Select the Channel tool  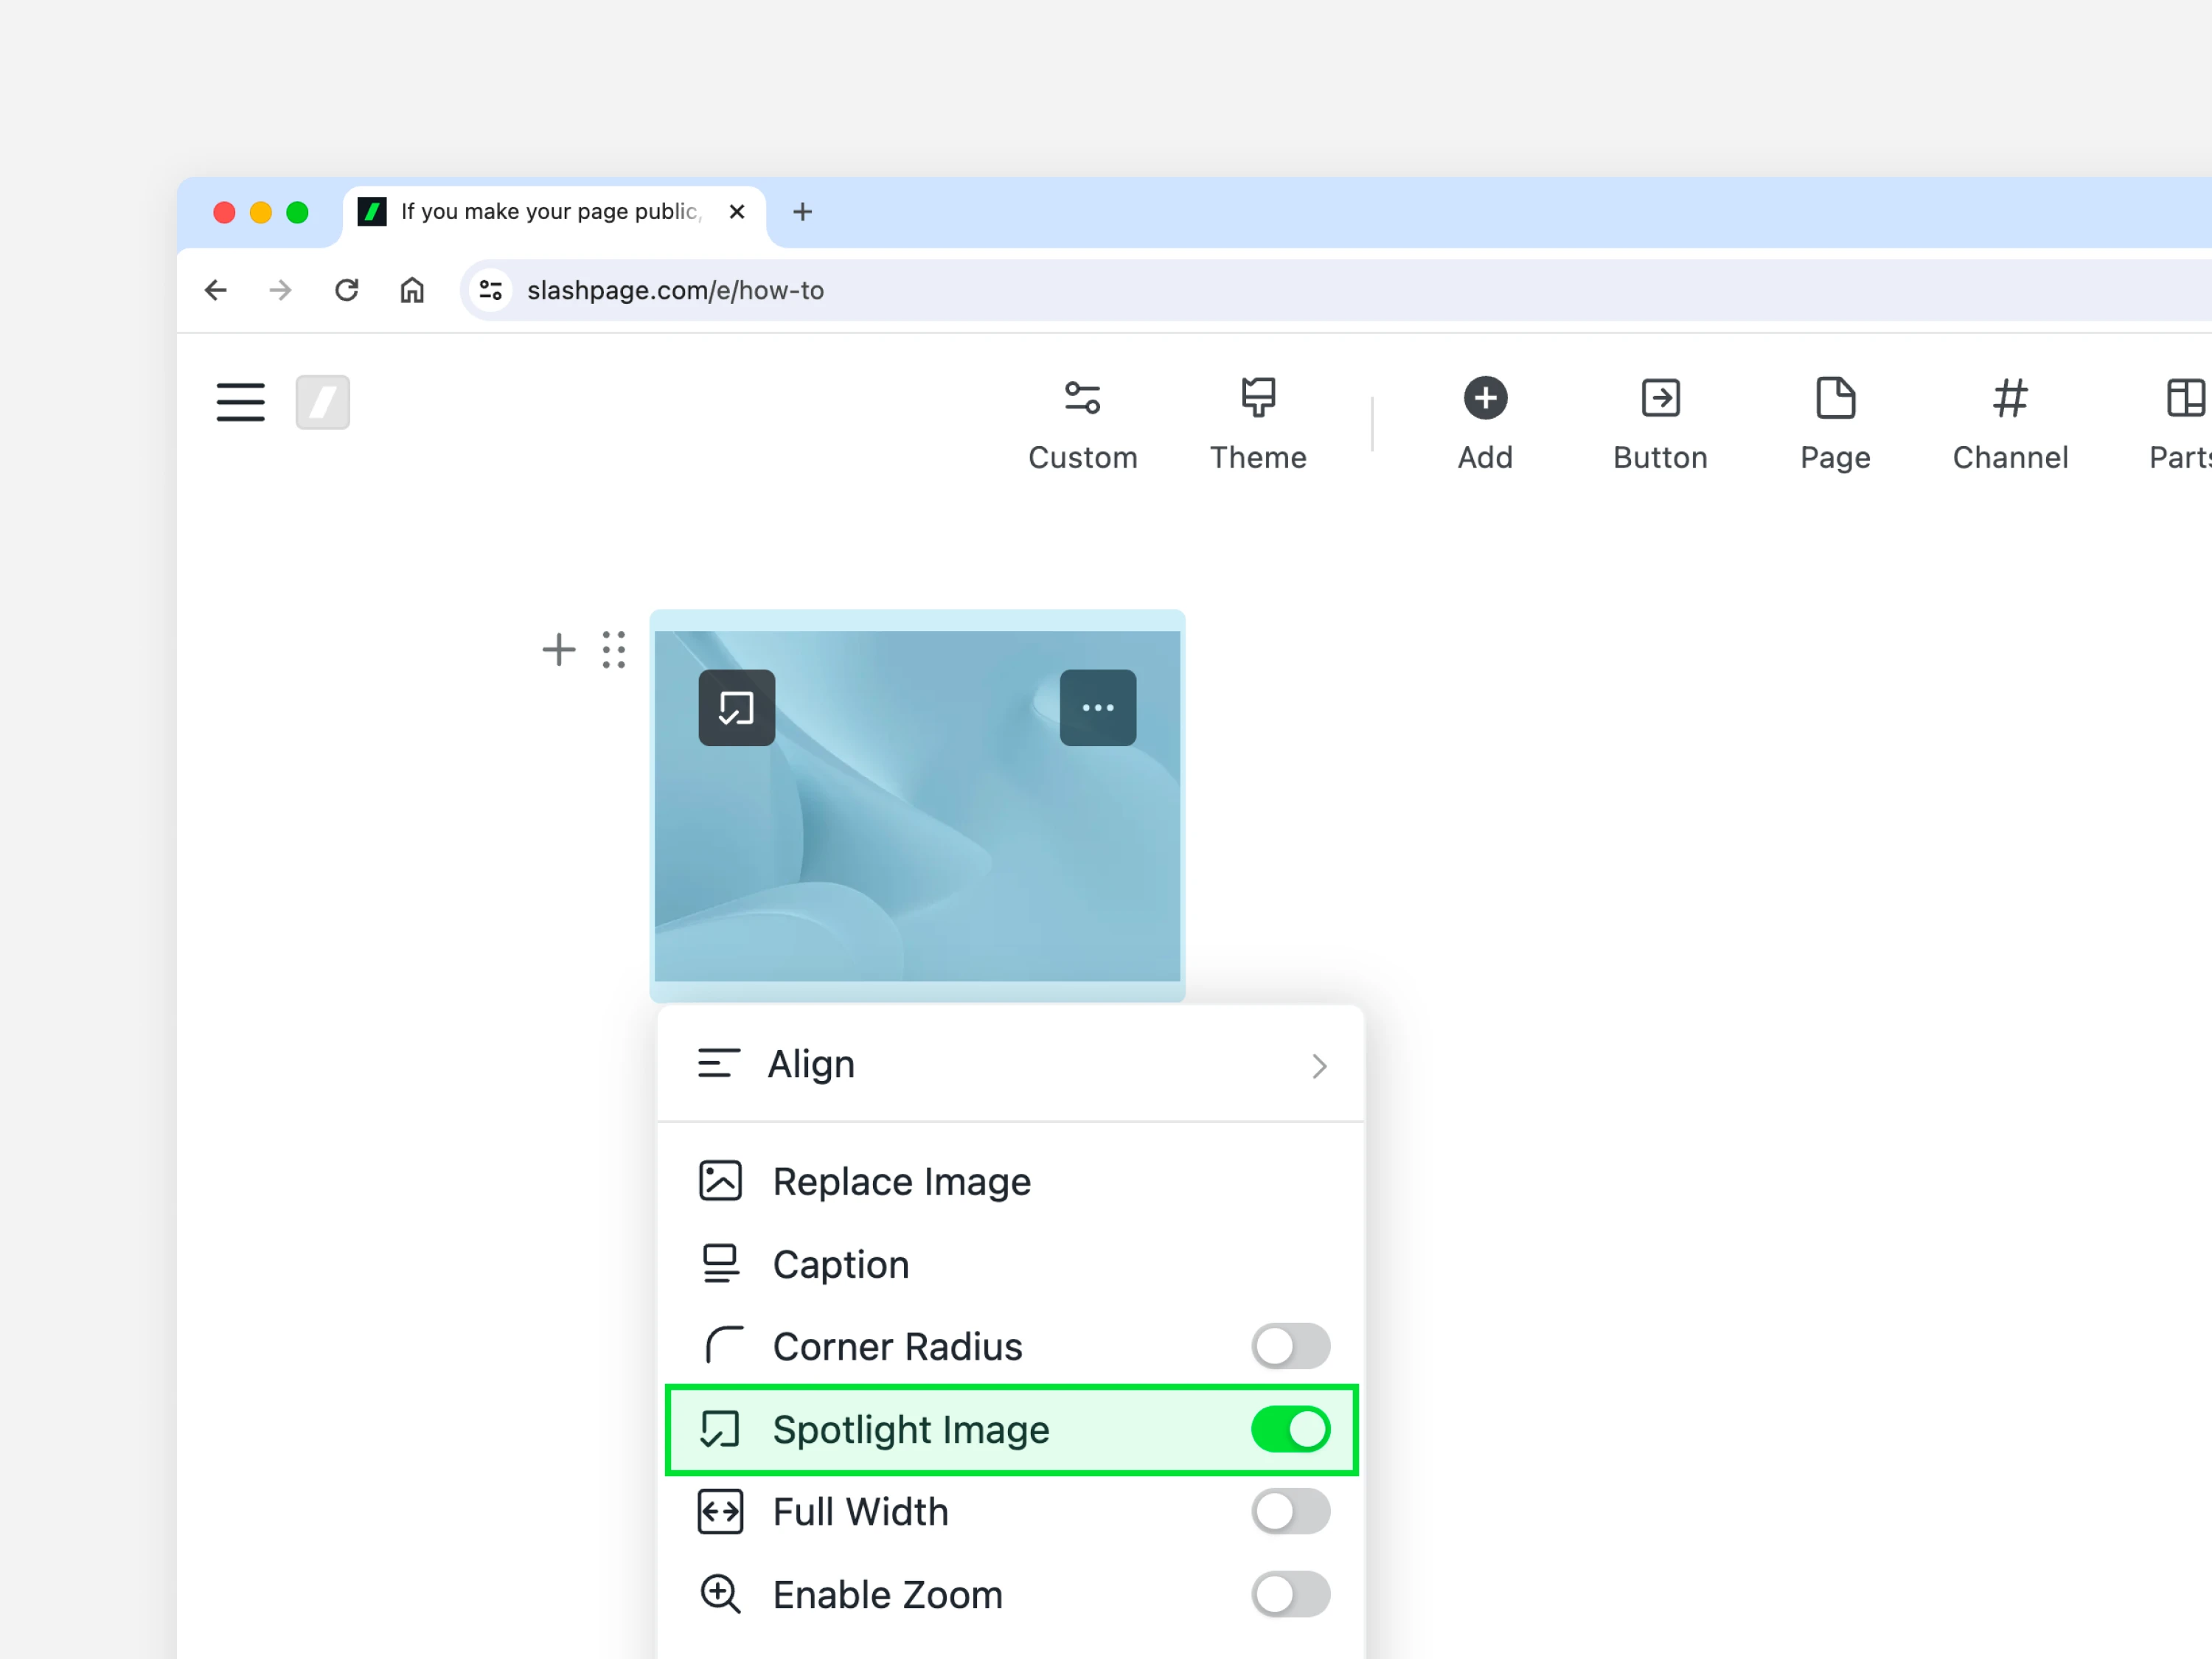[x=2010, y=424]
